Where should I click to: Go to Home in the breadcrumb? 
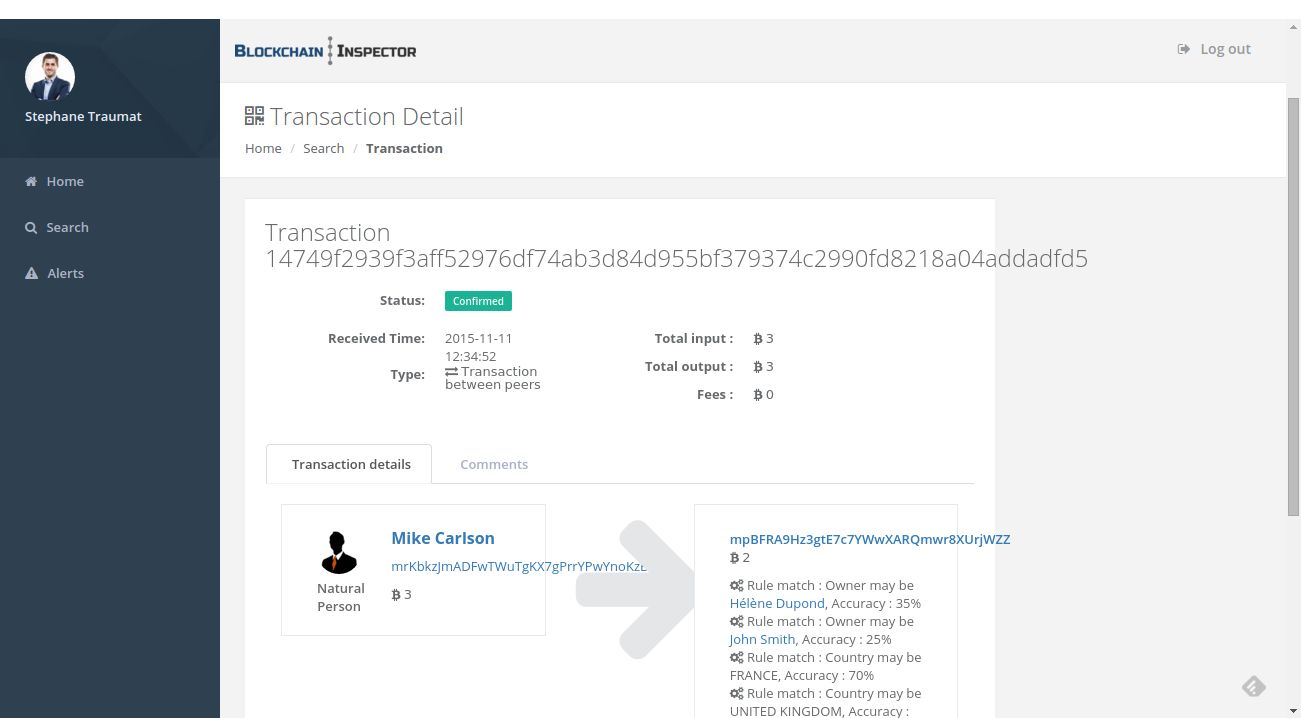pos(263,148)
